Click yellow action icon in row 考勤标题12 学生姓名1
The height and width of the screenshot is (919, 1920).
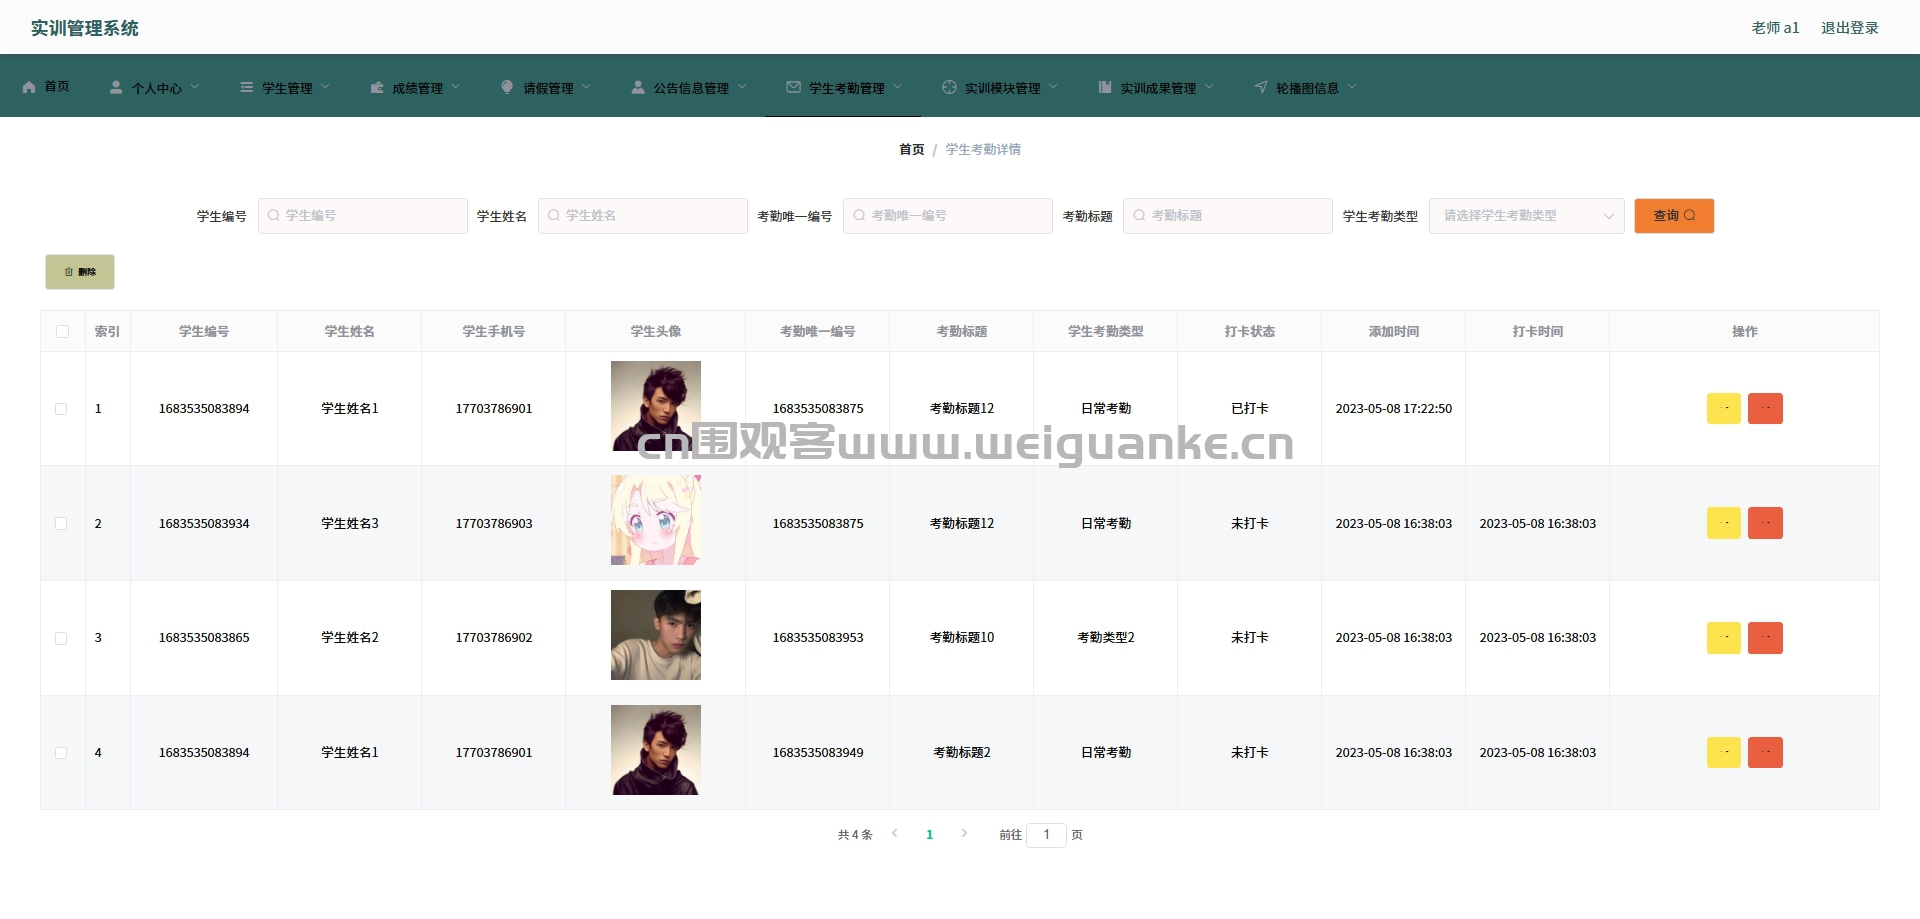tap(1724, 408)
